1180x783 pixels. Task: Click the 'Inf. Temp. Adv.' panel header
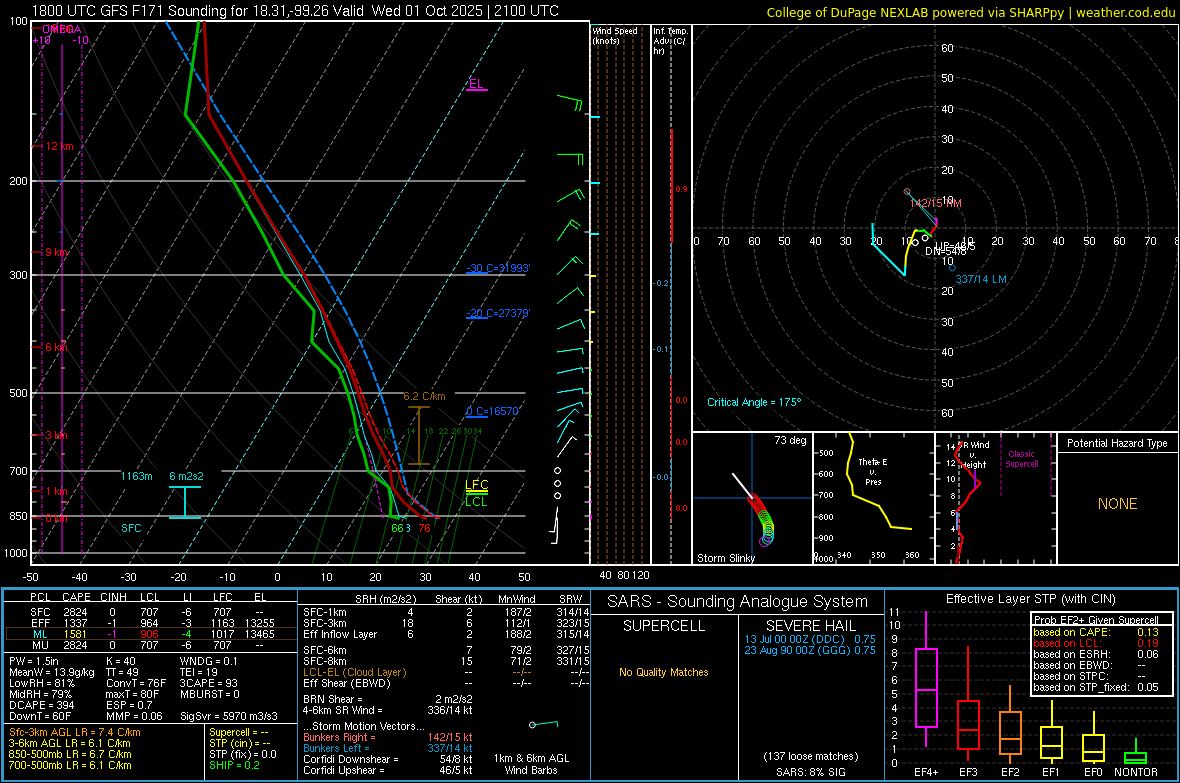670,41
